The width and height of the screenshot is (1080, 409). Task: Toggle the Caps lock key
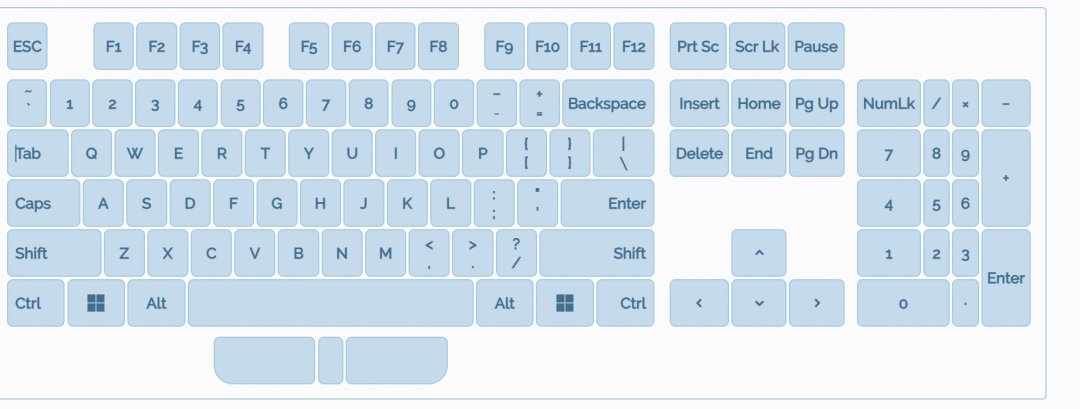coord(43,203)
